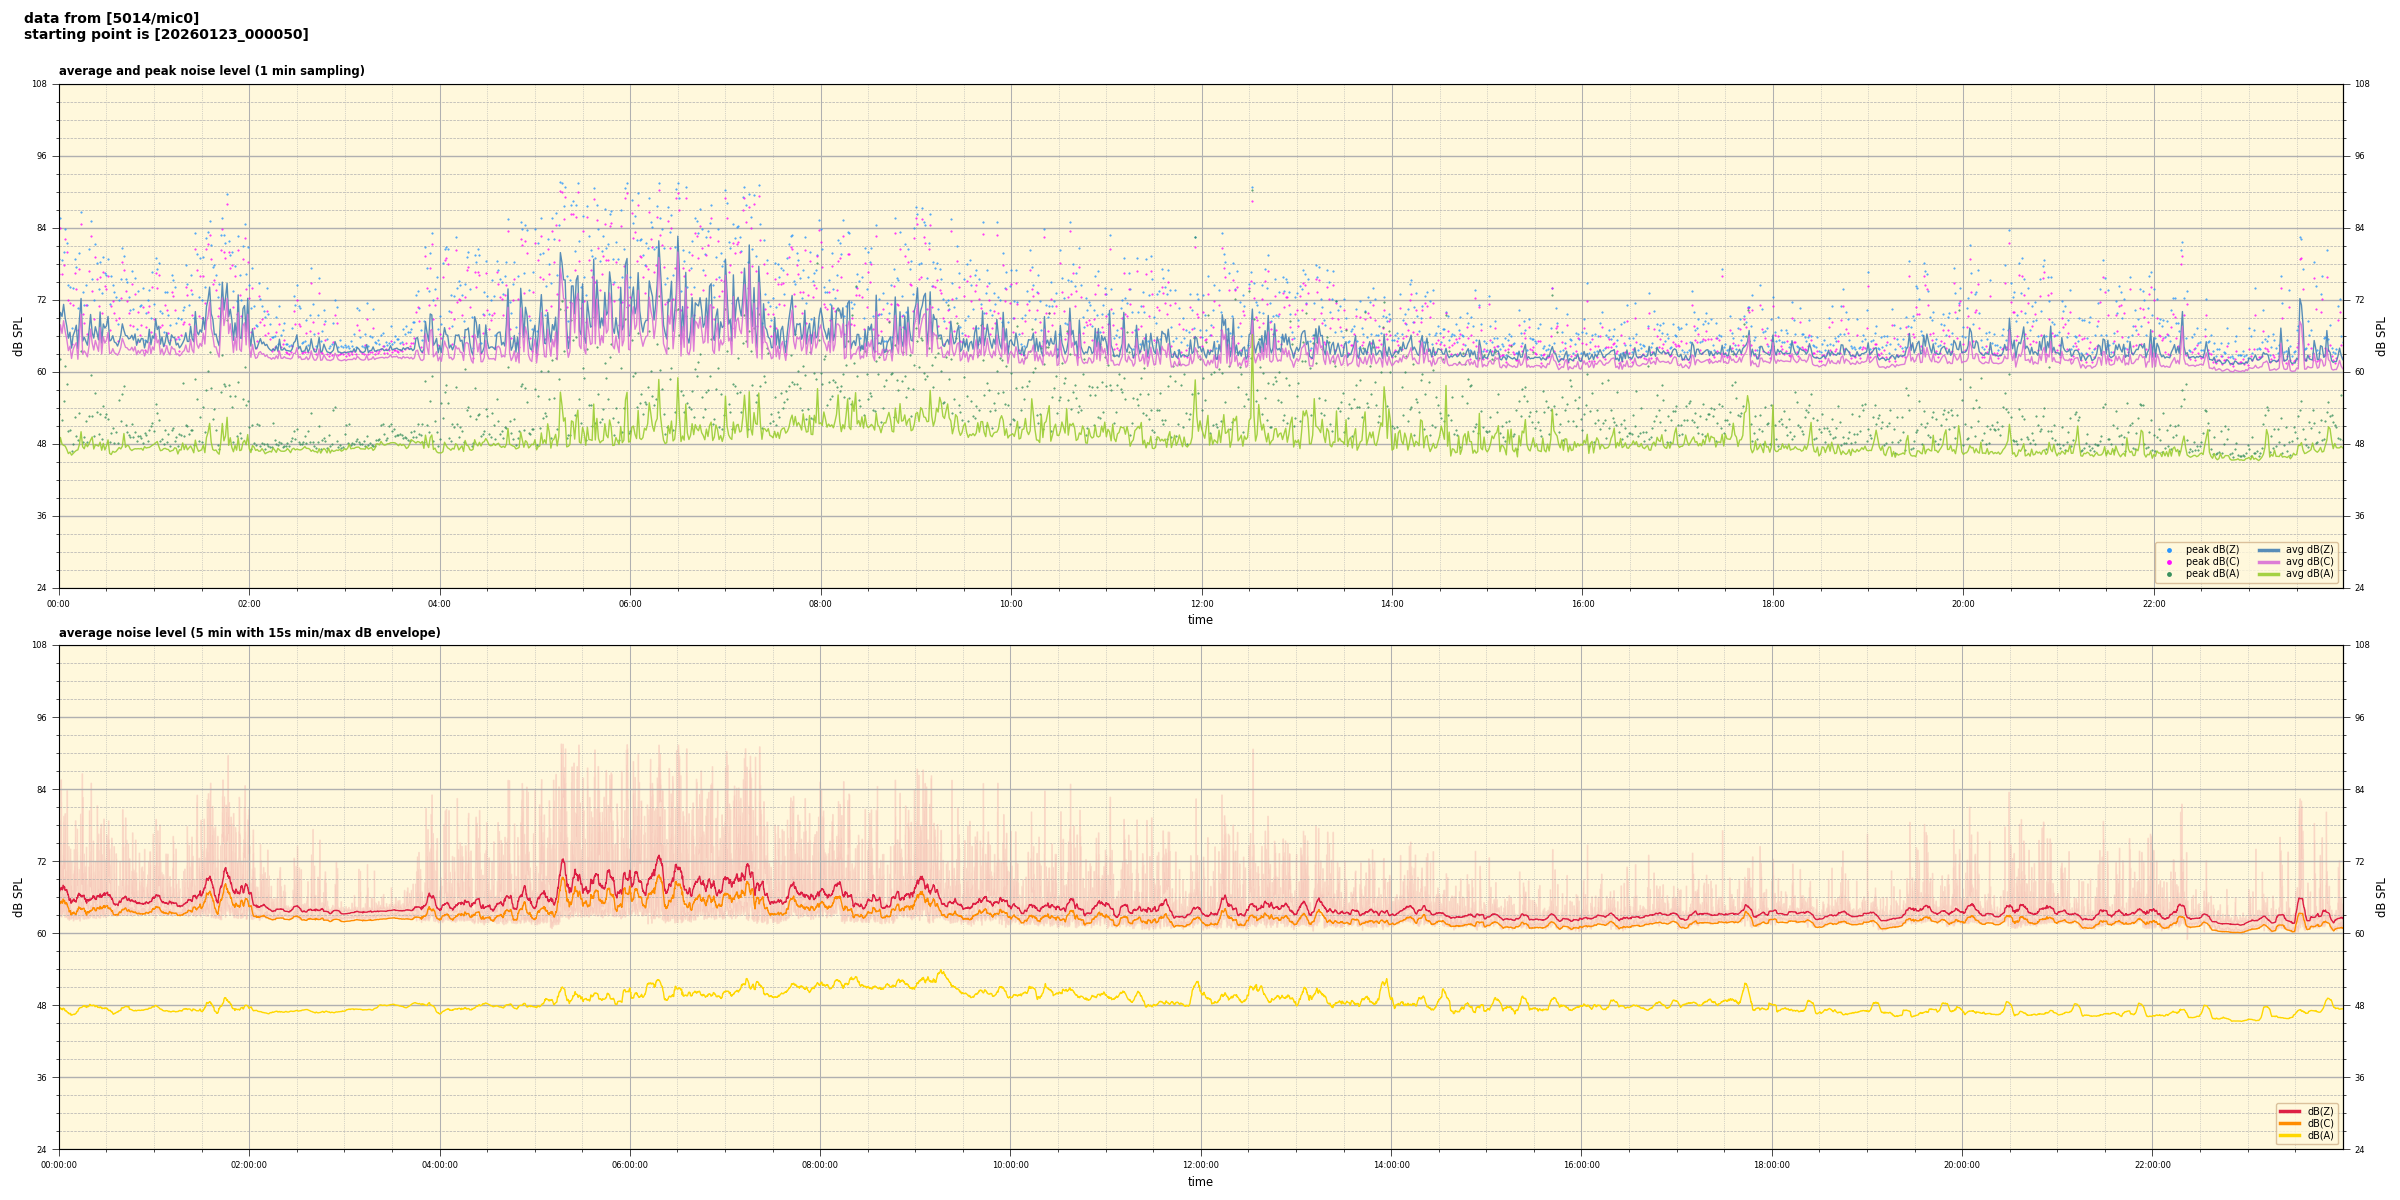The height and width of the screenshot is (1200, 2400).
Task: Click the orange dB(C) legend entry in bottom chart
Action: pos(2290,1123)
